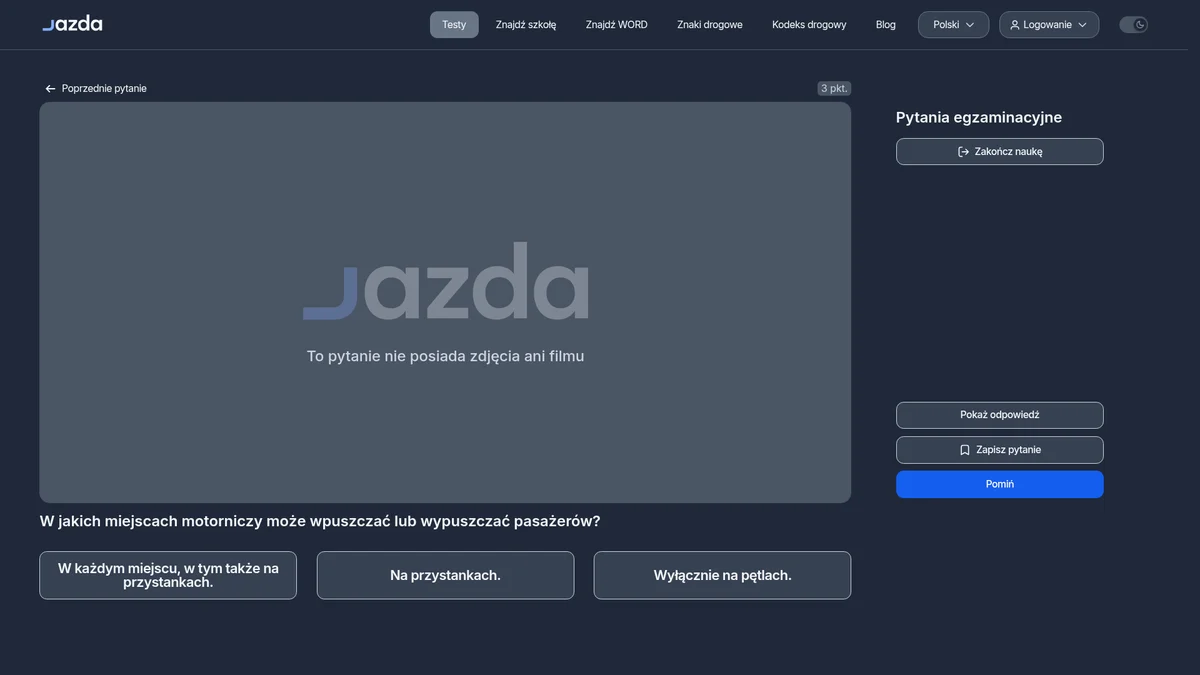Toggle dark mode switch
The width and height of the screenshot is (1200, 675).
(x=1133, y=25)
